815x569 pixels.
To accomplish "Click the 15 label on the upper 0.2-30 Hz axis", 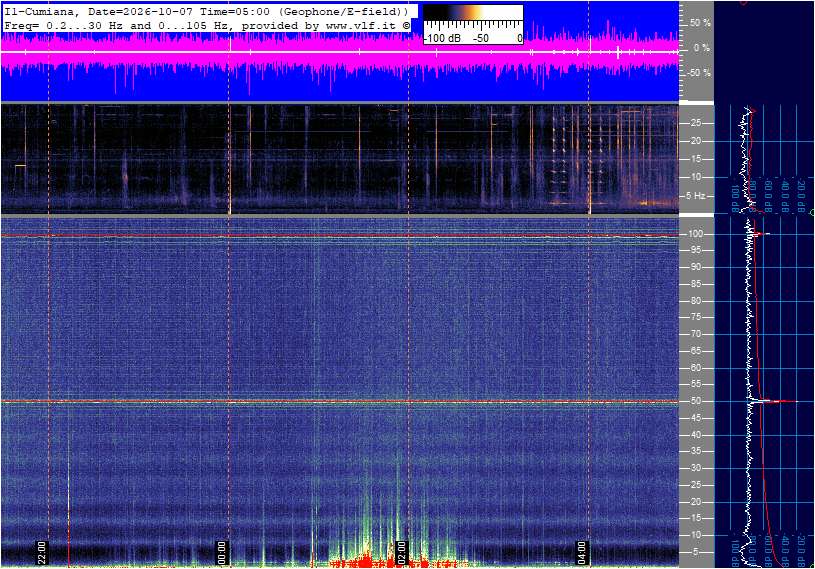I will tap(695, 159).
